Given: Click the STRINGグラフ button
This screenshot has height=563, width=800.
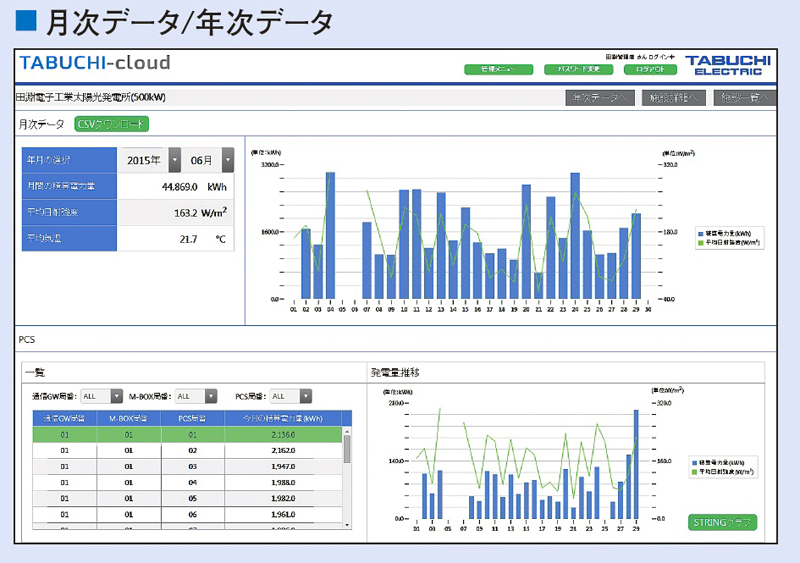Looking at the screenshot, I should (722, 522).
